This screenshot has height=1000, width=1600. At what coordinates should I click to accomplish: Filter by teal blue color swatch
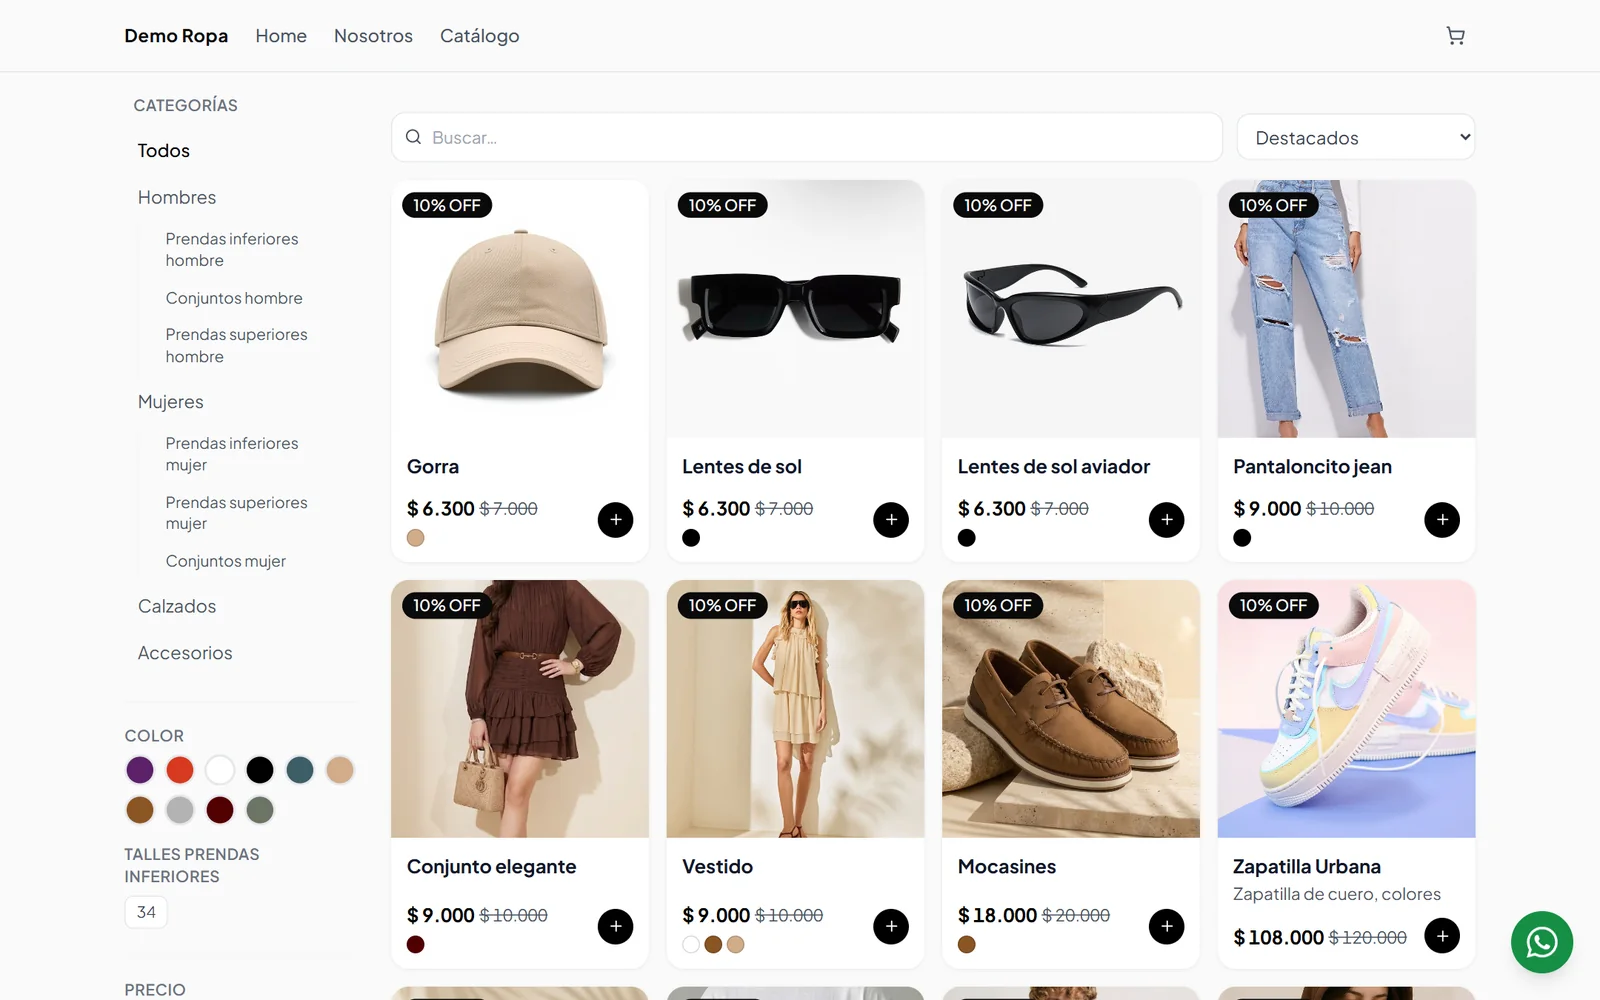coord(300,770)
